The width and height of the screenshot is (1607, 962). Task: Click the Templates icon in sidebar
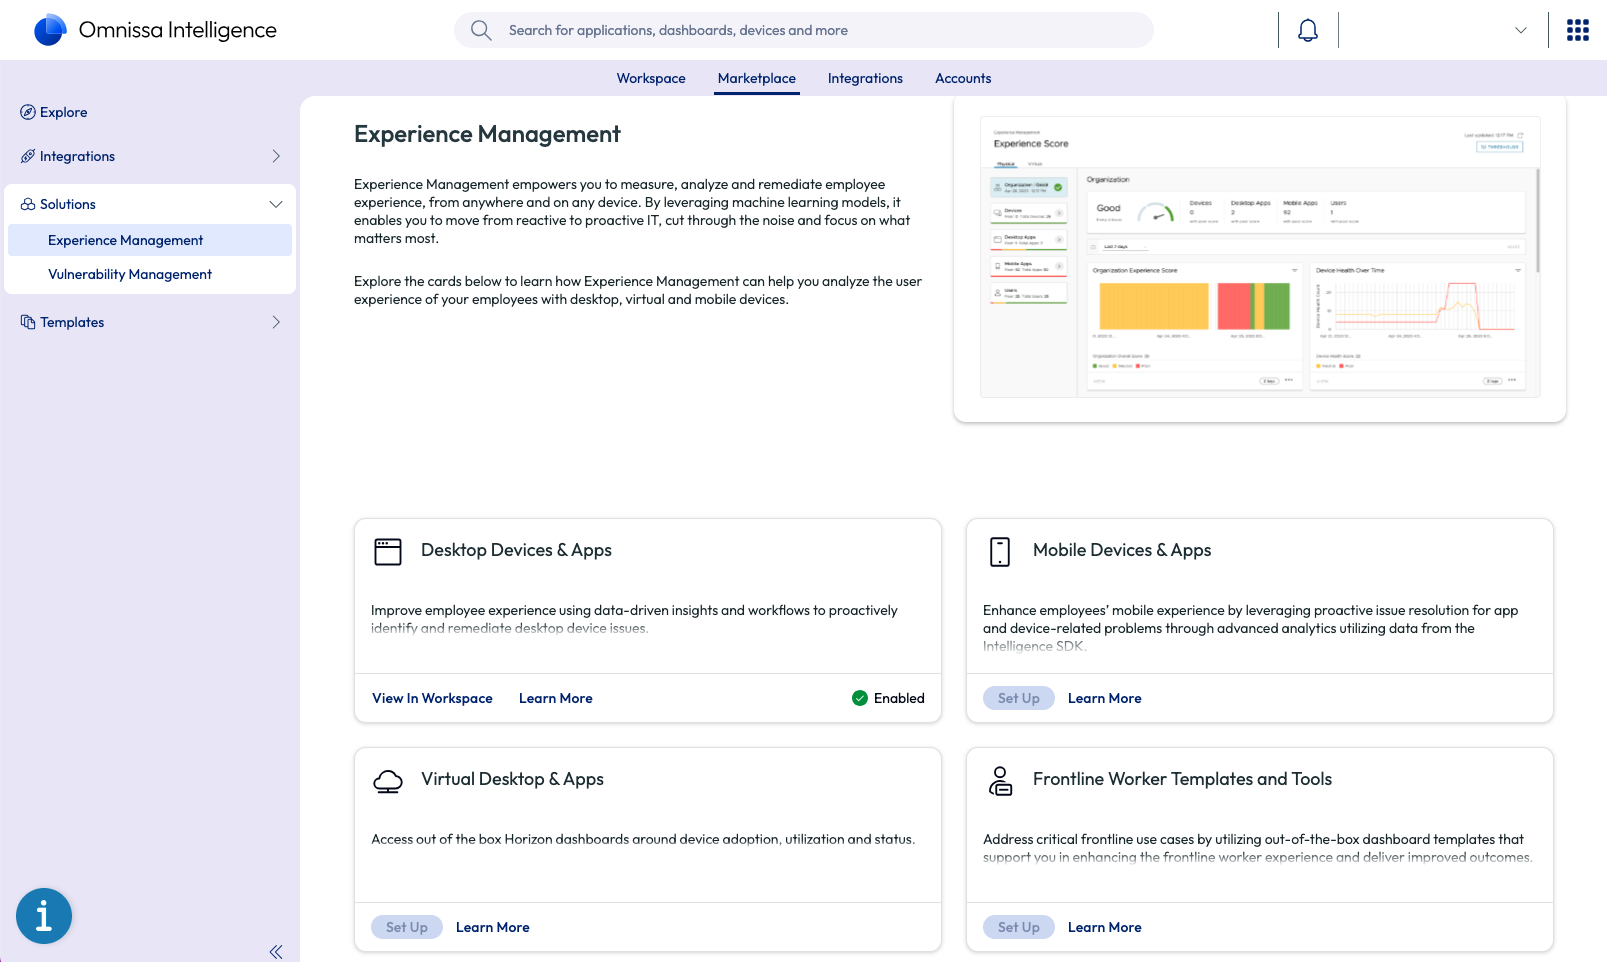pos(28,322)
